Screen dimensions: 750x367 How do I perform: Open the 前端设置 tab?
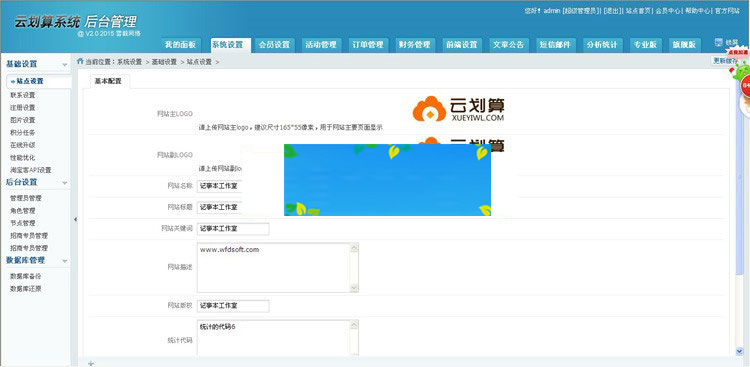pos(462,45)
